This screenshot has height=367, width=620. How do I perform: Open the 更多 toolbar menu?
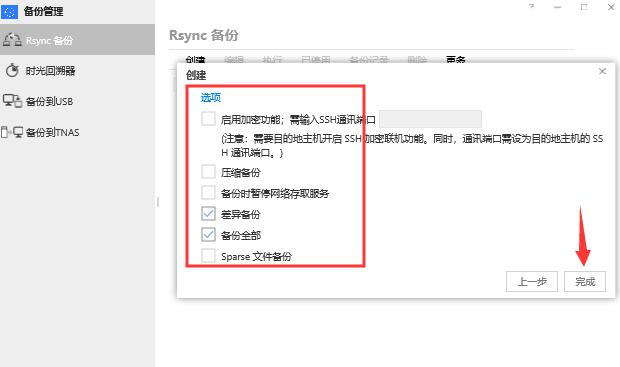pyautogui.click(x=456, y=60)
